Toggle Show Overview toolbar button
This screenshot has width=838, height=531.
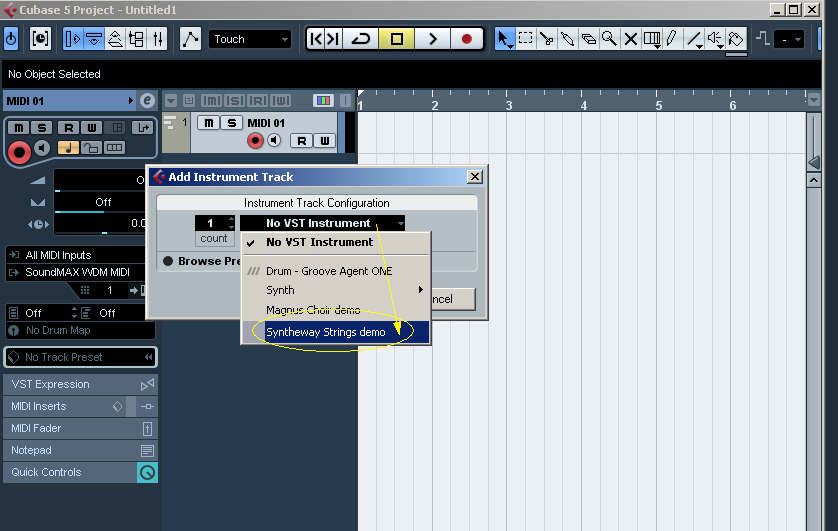click(115, 39)
